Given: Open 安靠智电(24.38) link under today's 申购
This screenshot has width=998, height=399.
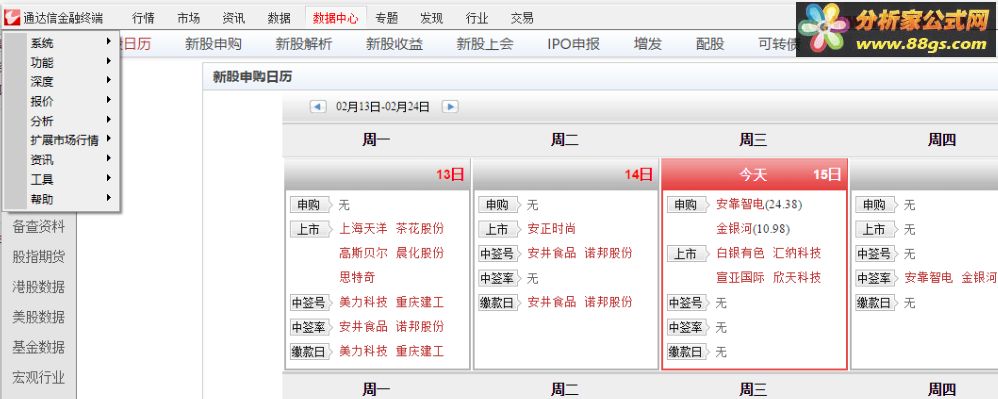Looking at the screenshot, I should 759,204.
